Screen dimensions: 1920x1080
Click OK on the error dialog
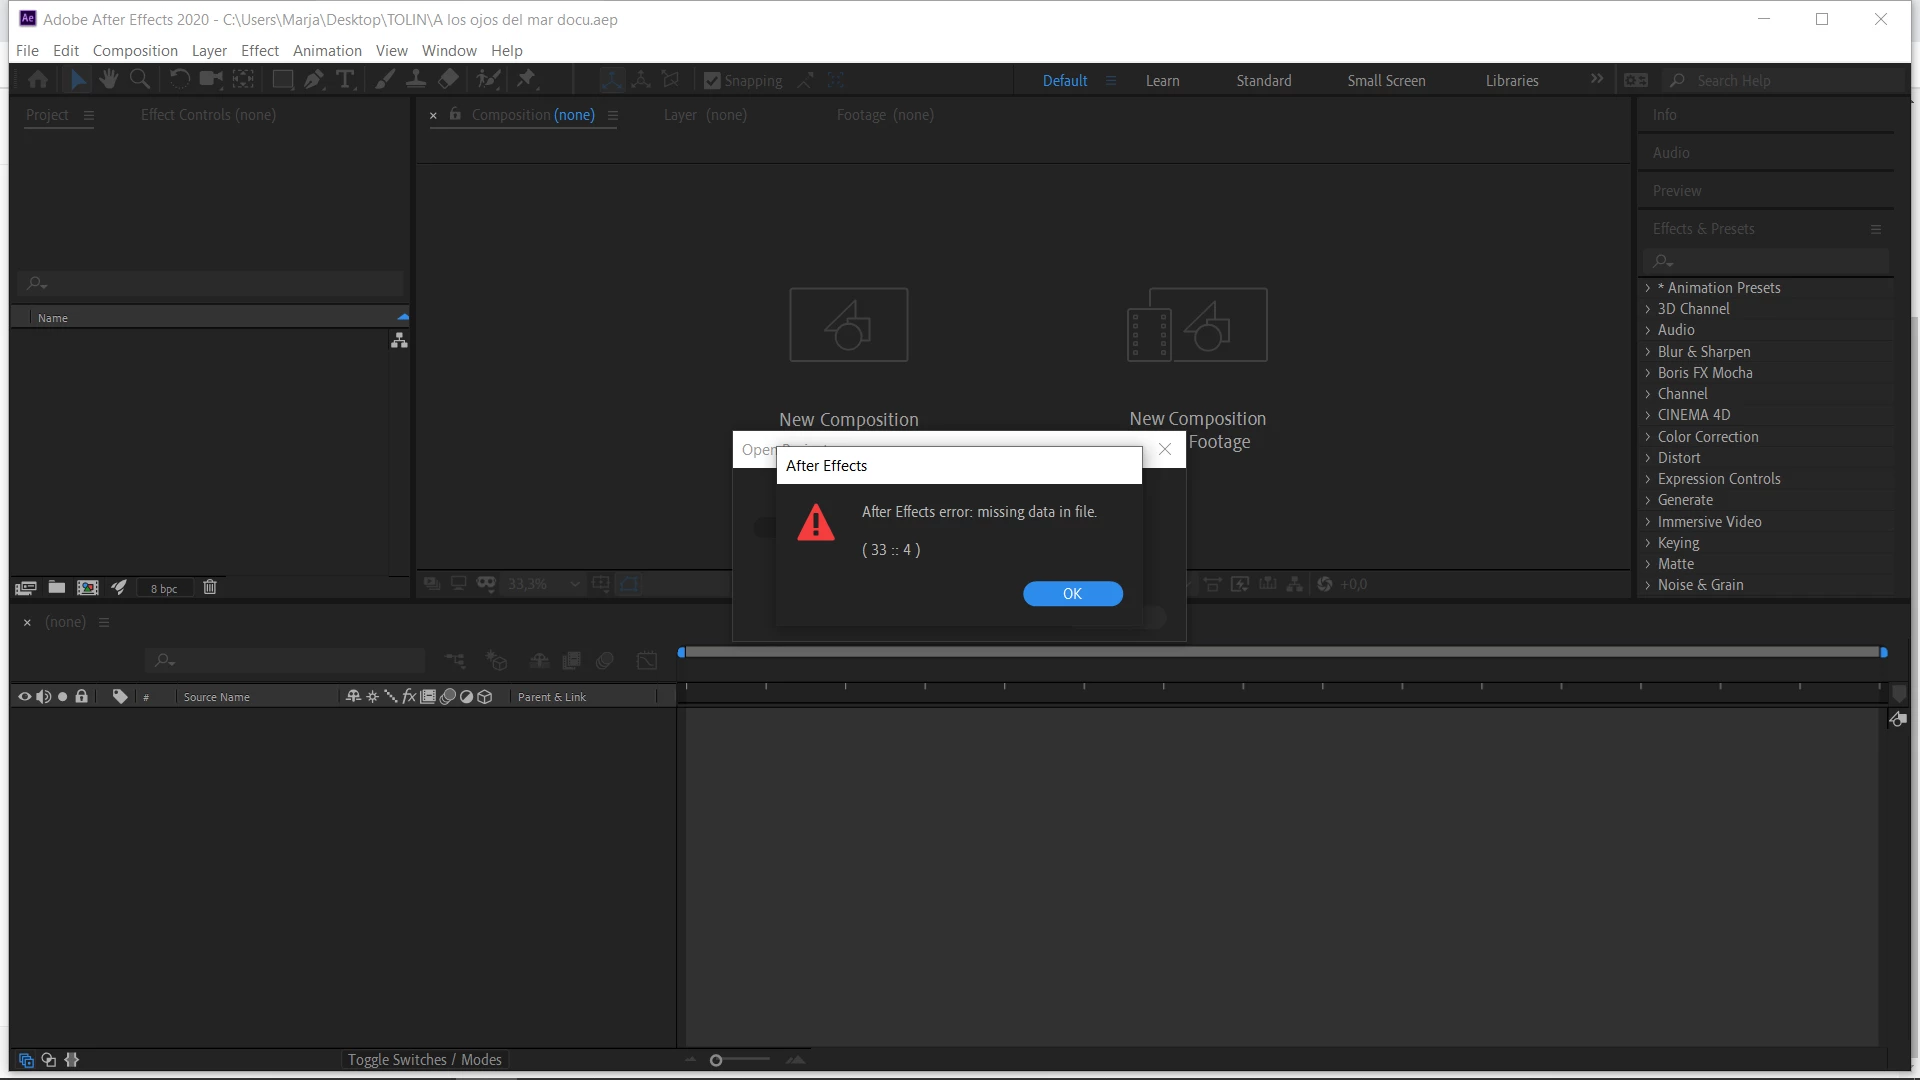point(1072,594)
